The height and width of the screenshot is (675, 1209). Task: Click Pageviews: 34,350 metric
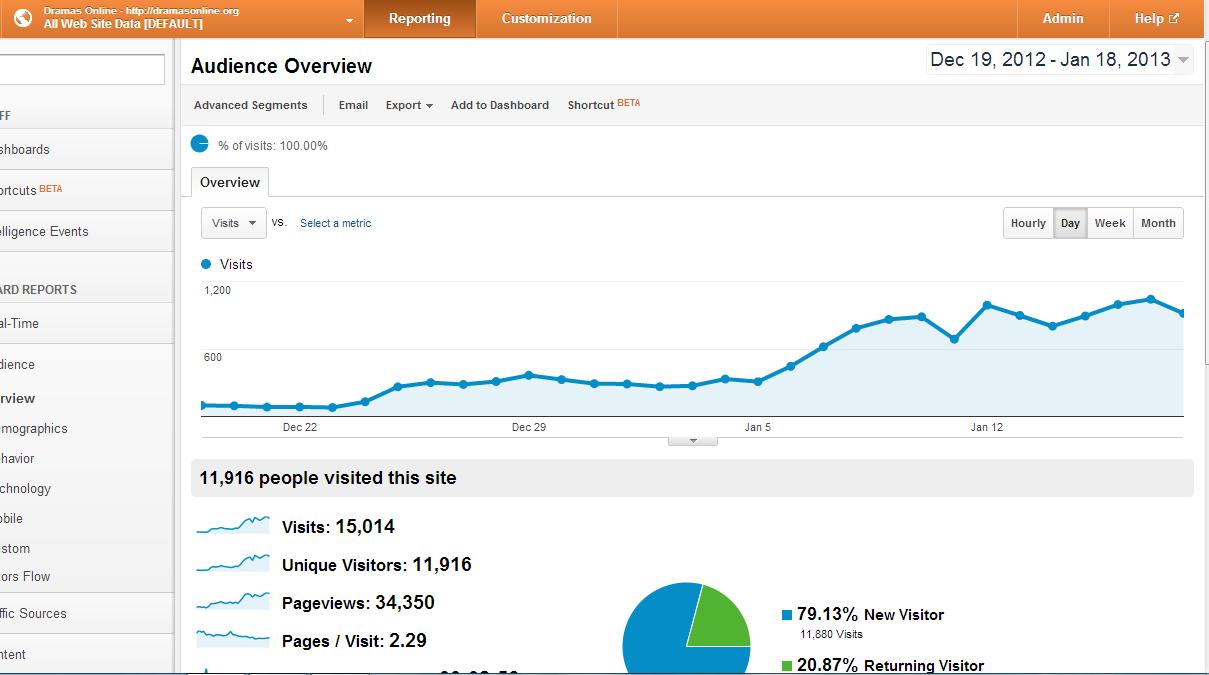[358, 603]
